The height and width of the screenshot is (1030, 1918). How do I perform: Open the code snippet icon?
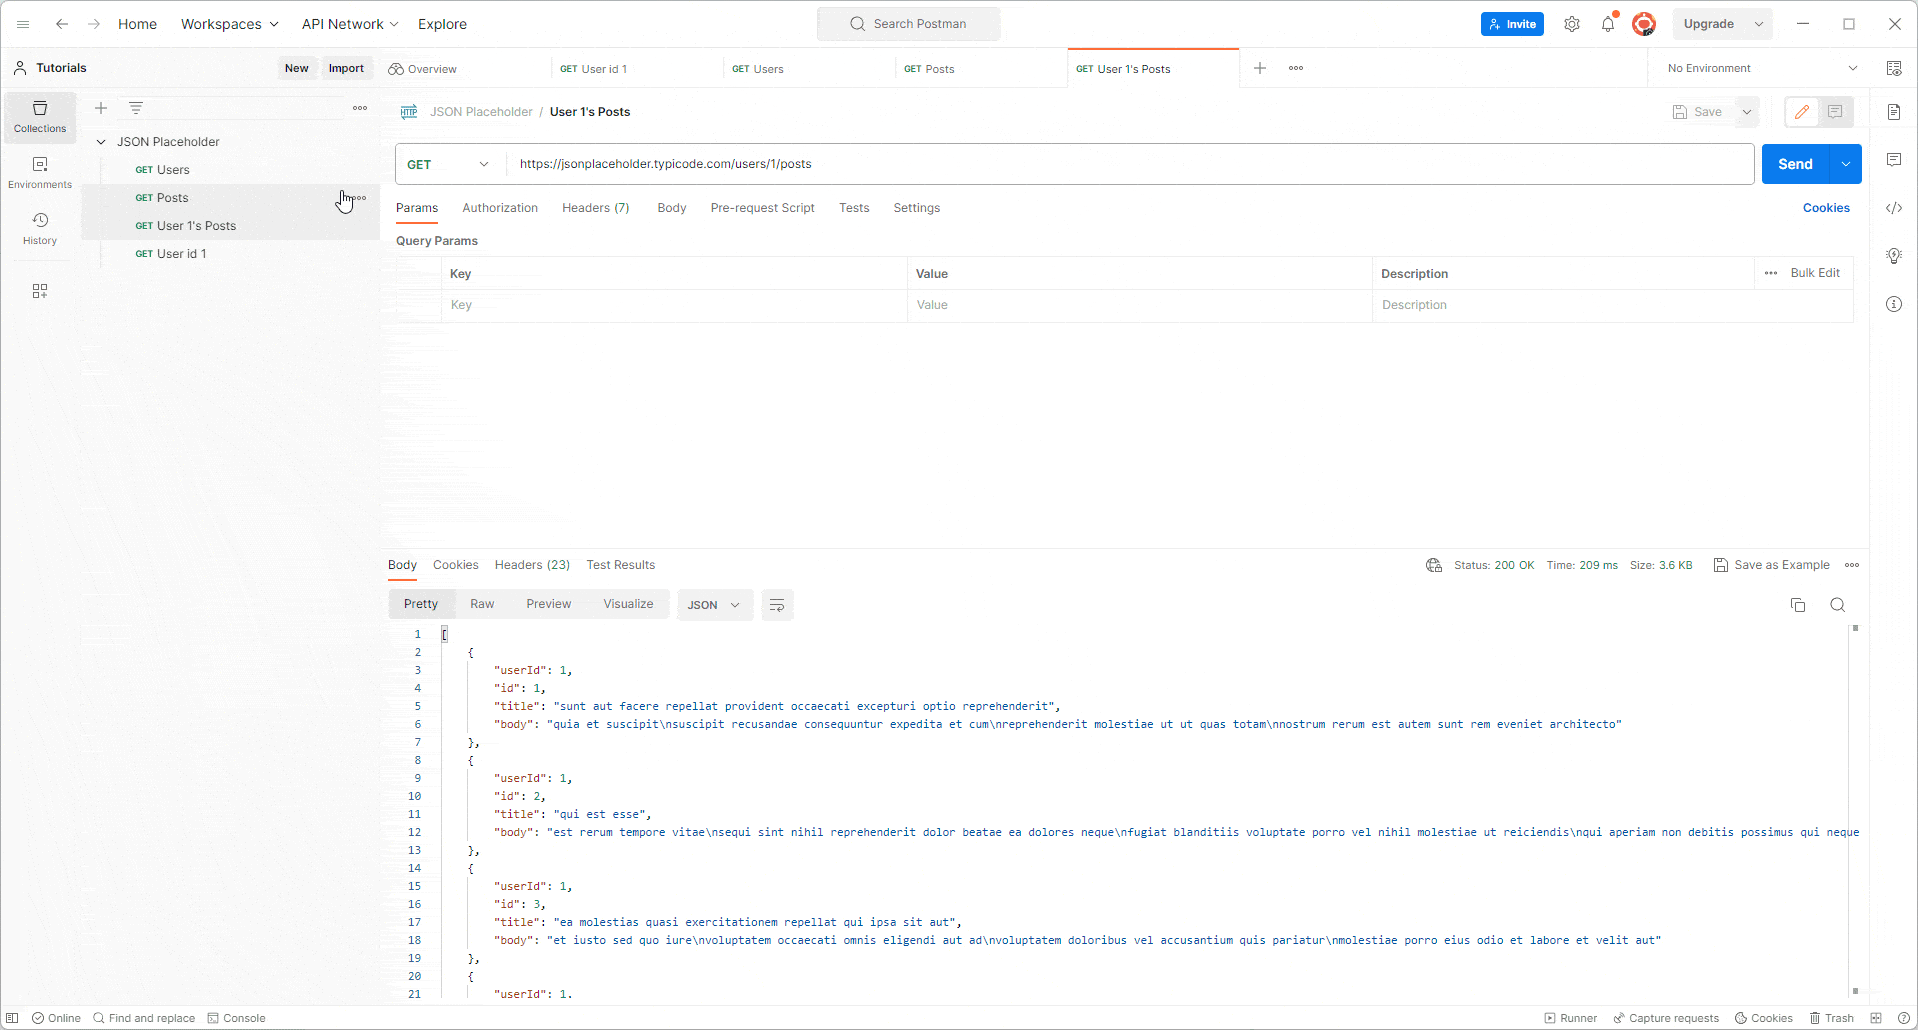click(x=1894, y=208)
